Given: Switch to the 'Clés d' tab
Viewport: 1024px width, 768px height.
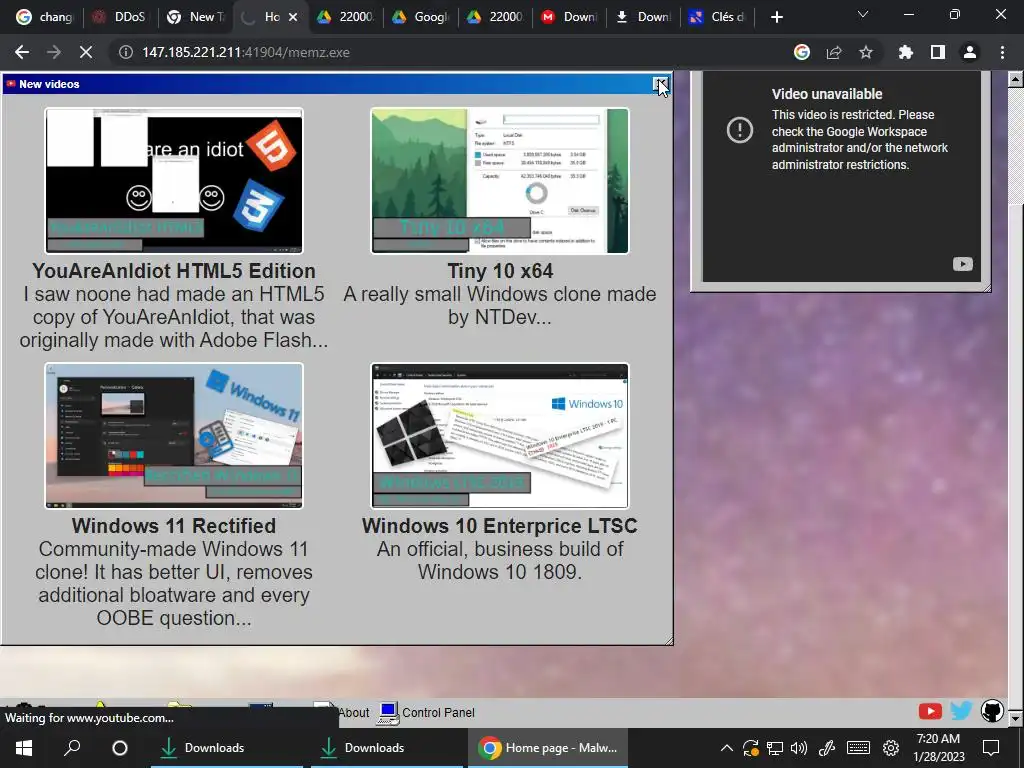Looking at the screenshot, I should 718,17.
